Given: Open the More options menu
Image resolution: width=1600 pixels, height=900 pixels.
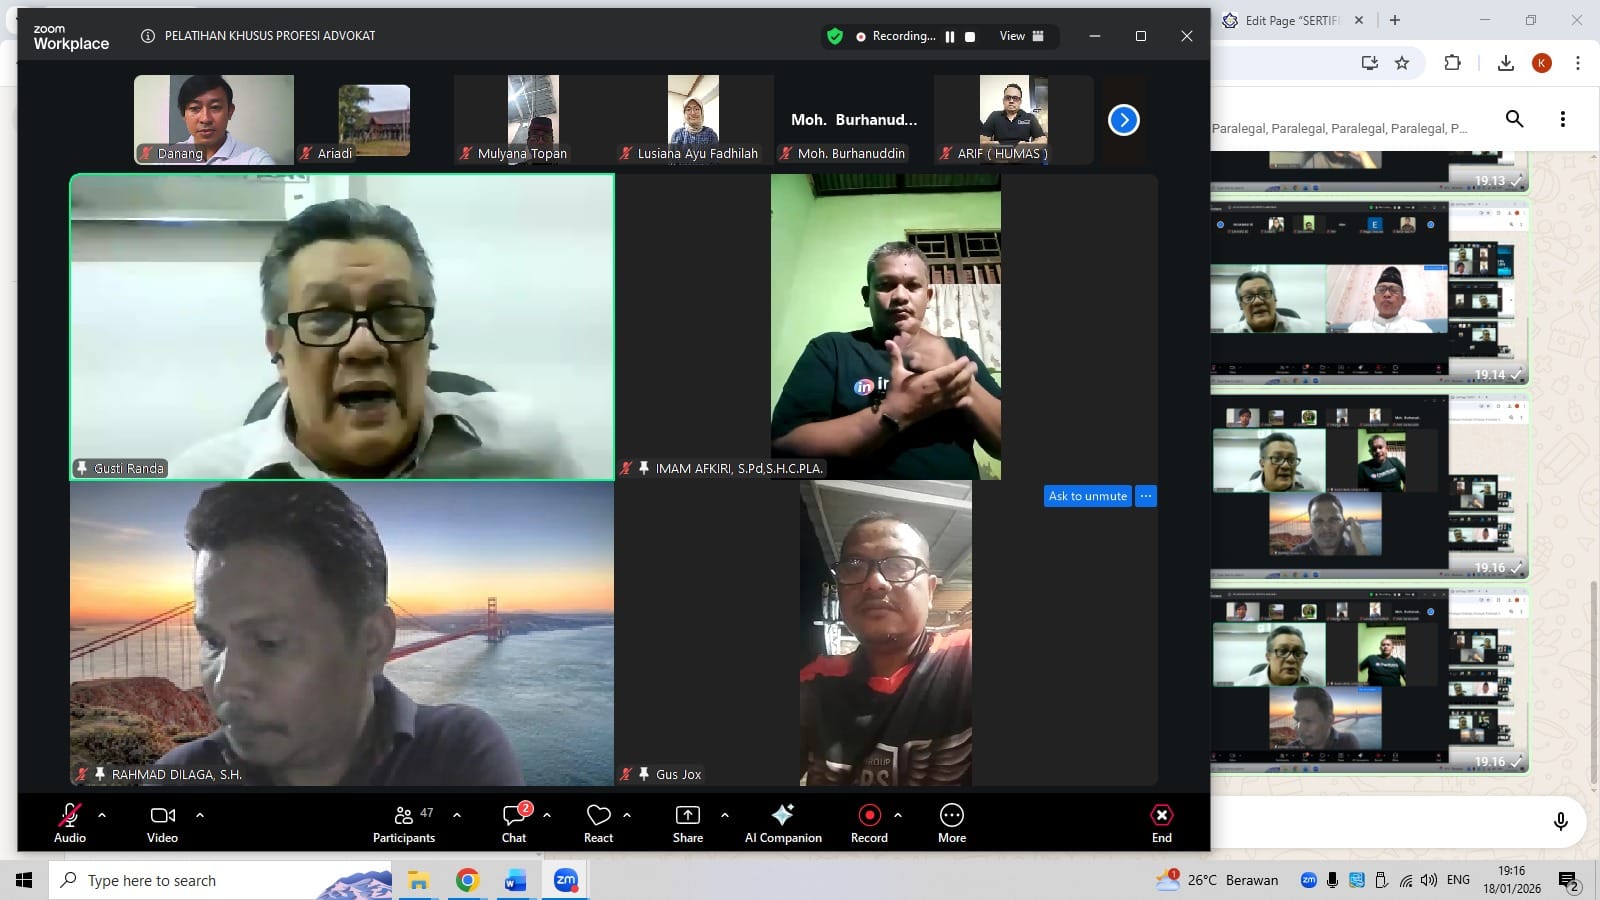Looking at the screenshot, I should coord(952,822).
